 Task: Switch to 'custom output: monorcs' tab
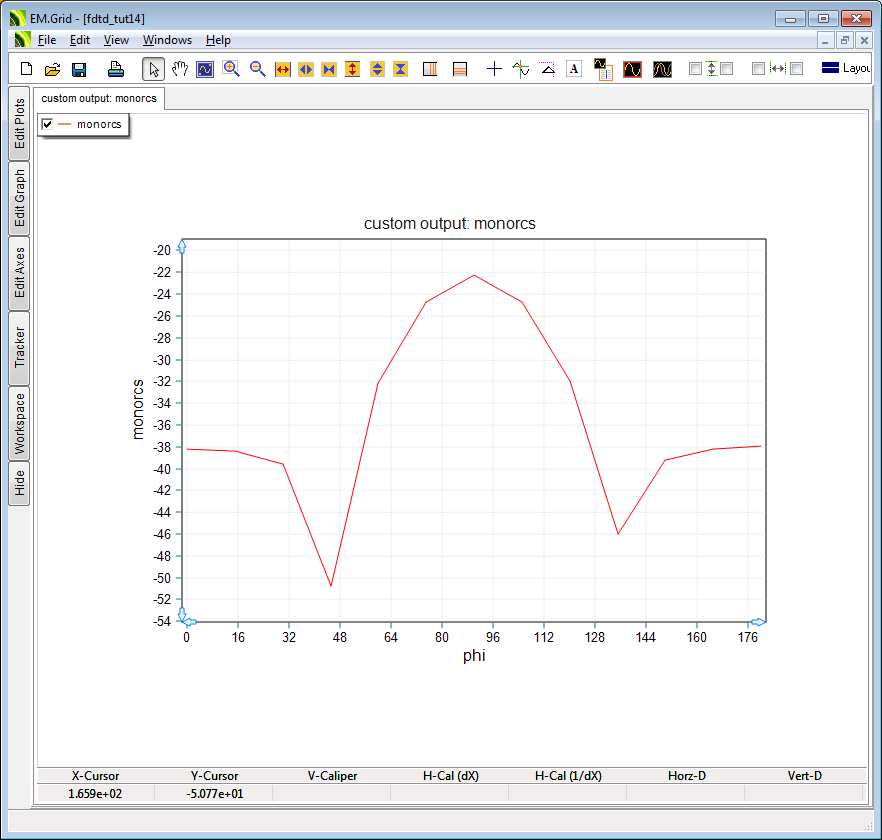point(99,99)
